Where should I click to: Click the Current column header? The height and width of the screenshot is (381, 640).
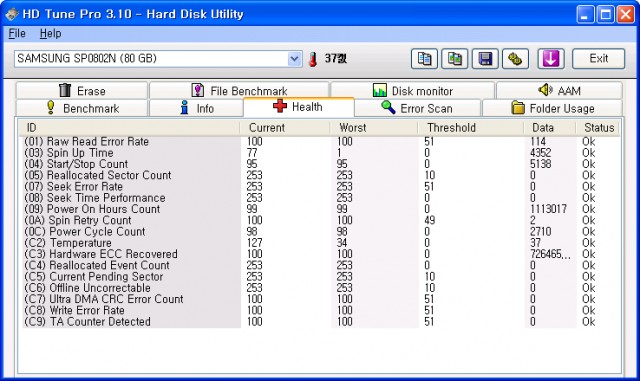[x=285, y=127]
